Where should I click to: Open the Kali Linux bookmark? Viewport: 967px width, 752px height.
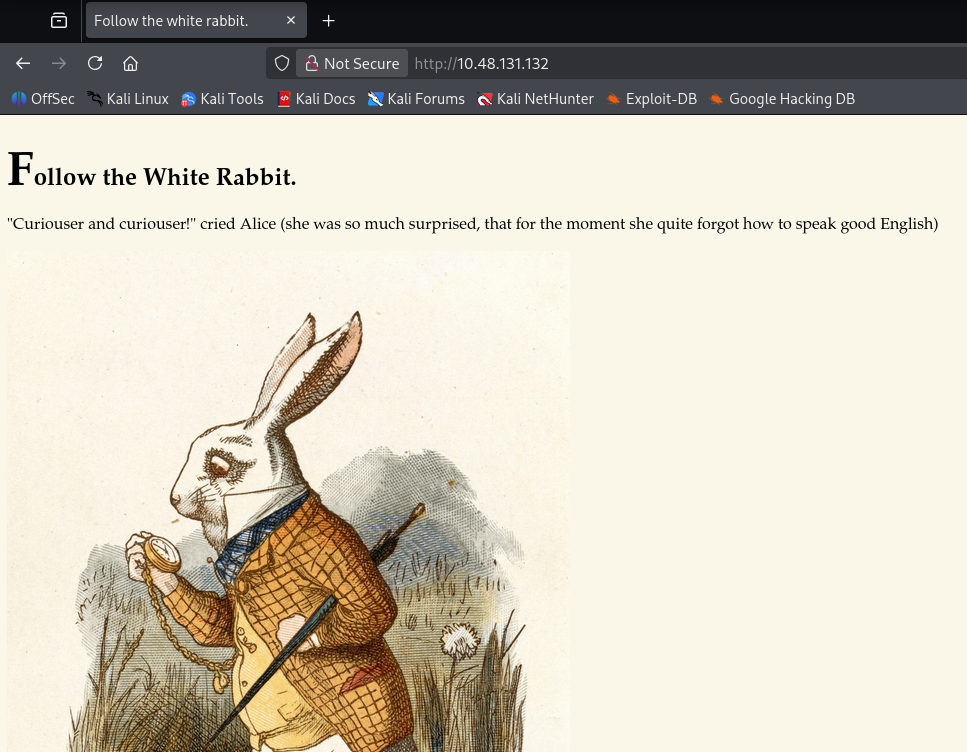tap(127, 98)
